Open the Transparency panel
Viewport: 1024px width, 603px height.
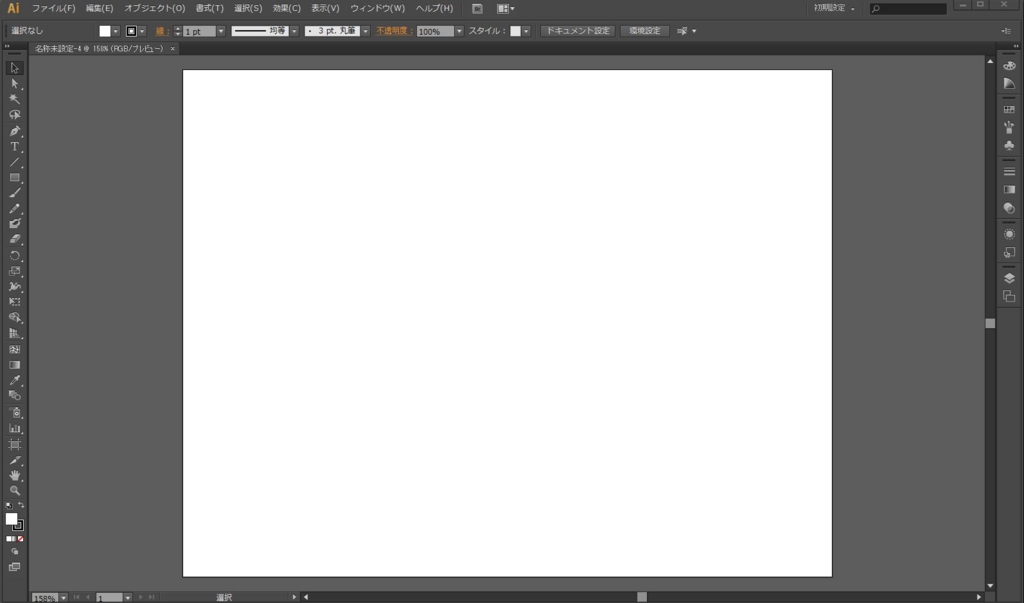[x=1009, y=208]
